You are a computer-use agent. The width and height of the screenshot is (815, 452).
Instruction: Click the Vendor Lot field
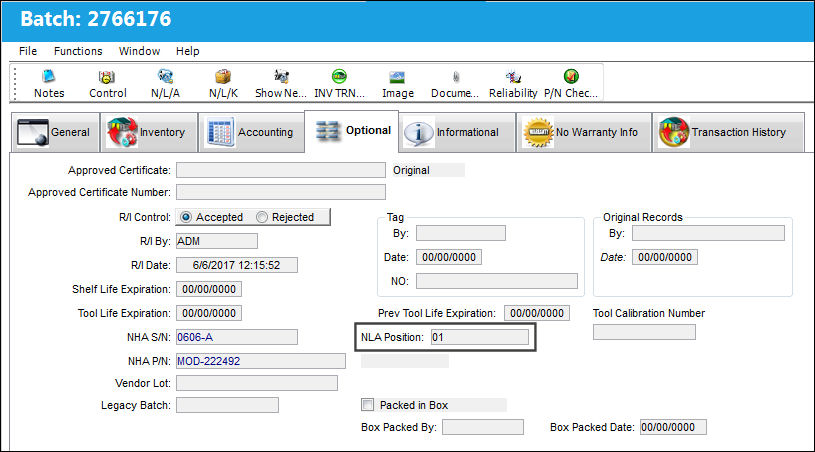pos(257,383)
